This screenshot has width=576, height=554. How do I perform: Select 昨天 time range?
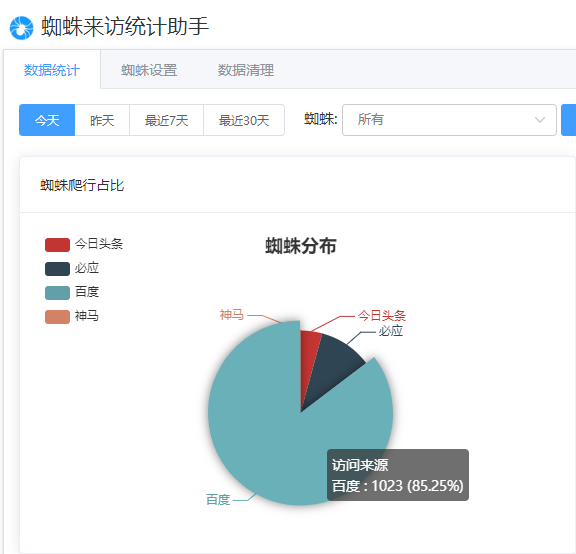tap(102, 120)
